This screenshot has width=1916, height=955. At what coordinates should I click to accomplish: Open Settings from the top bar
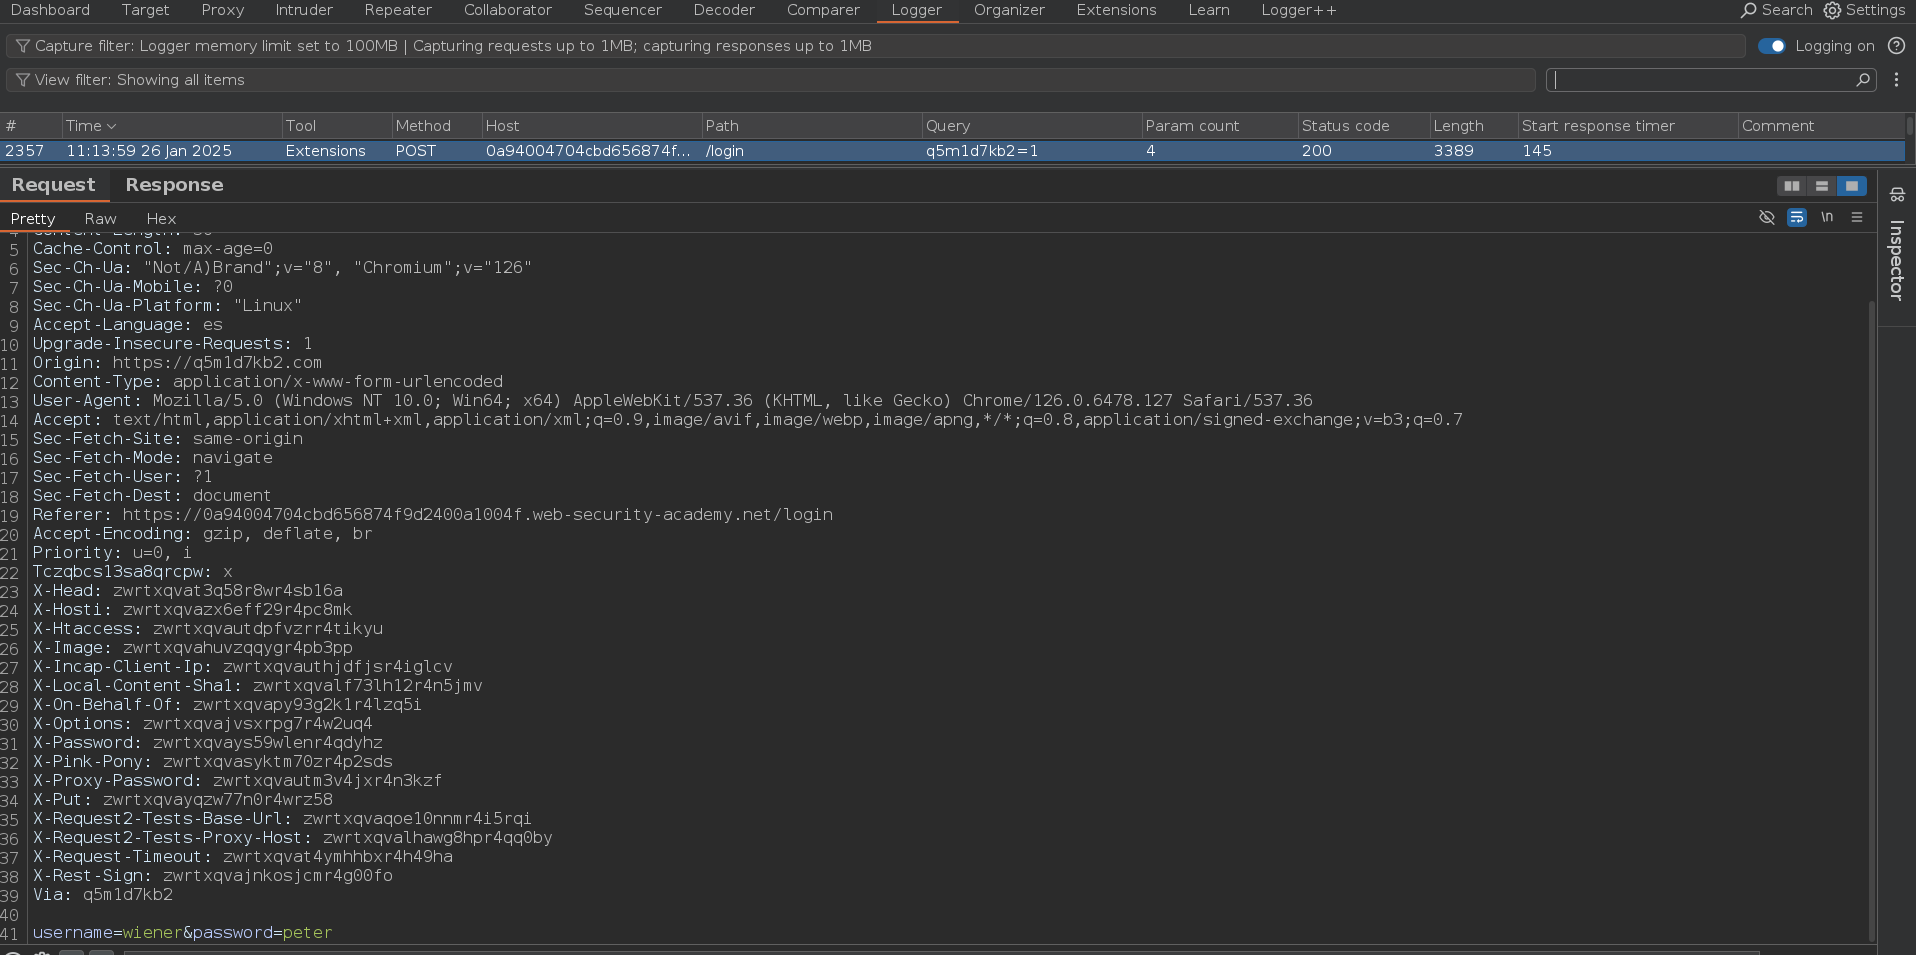click(1864, 10)
